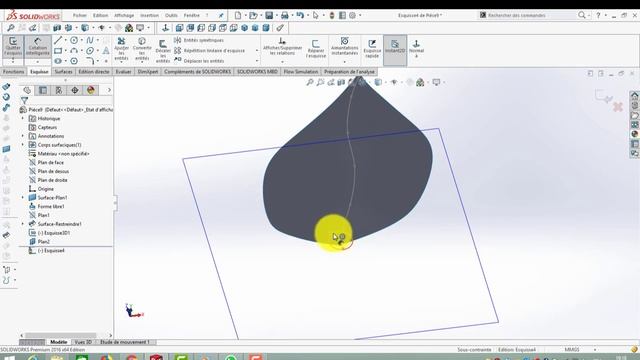
Task: Open the Affichage menu
Action: point(124,15)
